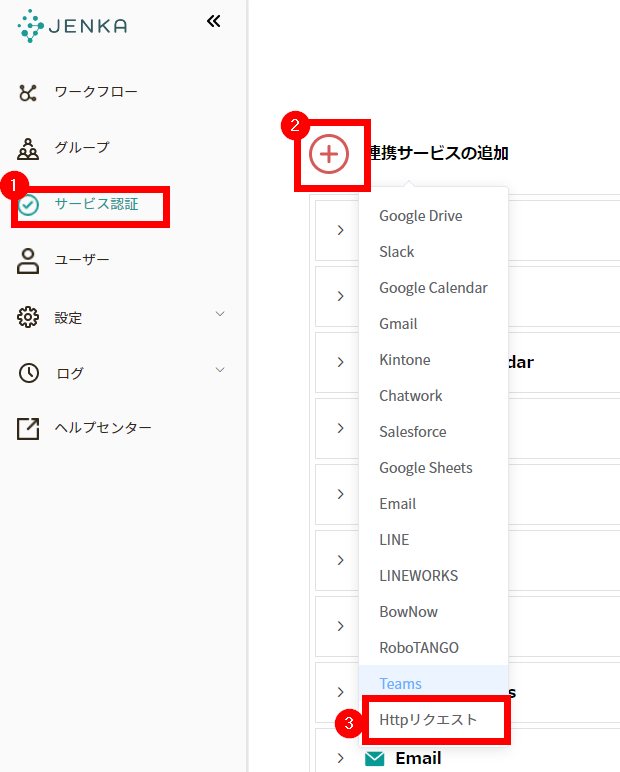Select サービス認証 in sidebar
This screenshot has height=772, width=620.
97,204
